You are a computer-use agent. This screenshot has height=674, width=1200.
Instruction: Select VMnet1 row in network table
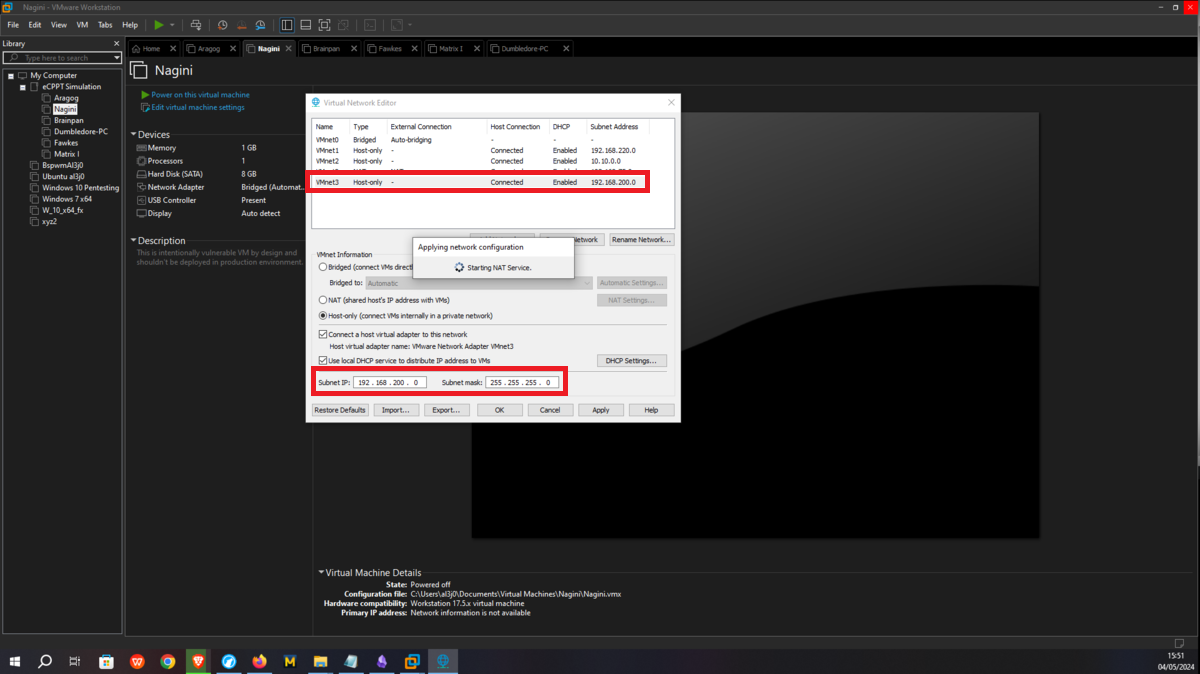tap(493, 150)
